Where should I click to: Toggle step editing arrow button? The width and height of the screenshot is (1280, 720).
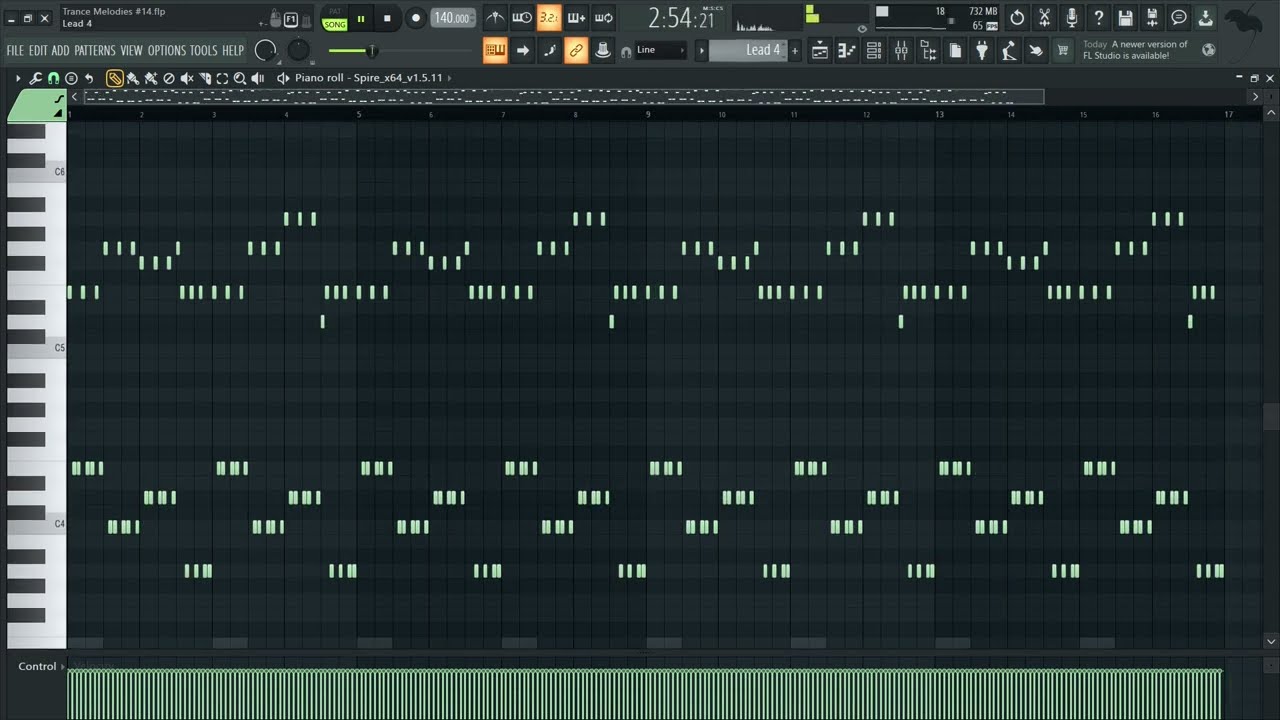[x=522, y=51]
